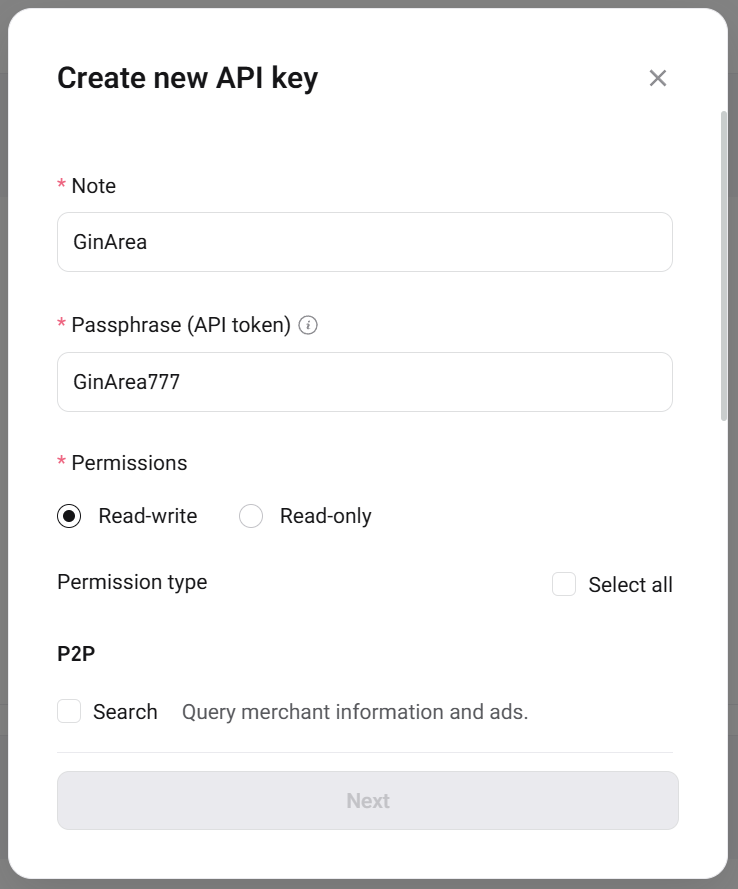Tick the Select all checkbox

pyautogui.click(x=564, y=584)
